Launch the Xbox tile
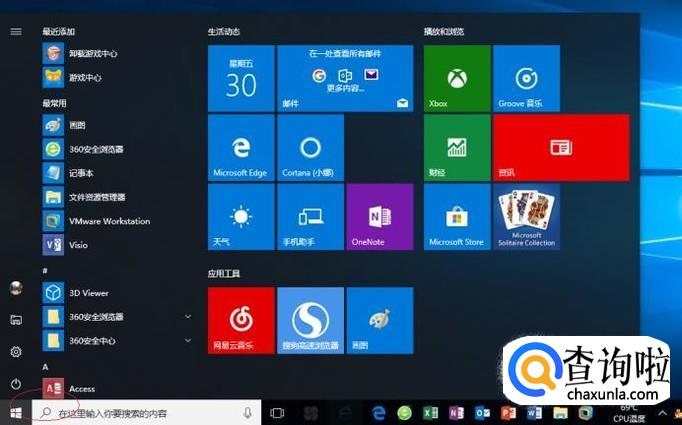The width and height of the screenshot is (682, 425). 457,78
